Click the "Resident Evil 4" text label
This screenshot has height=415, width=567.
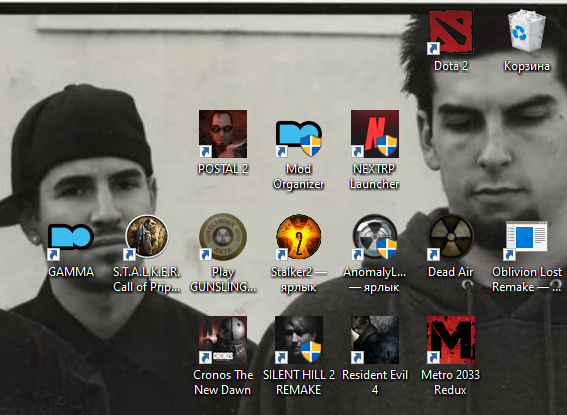(375, 382)
